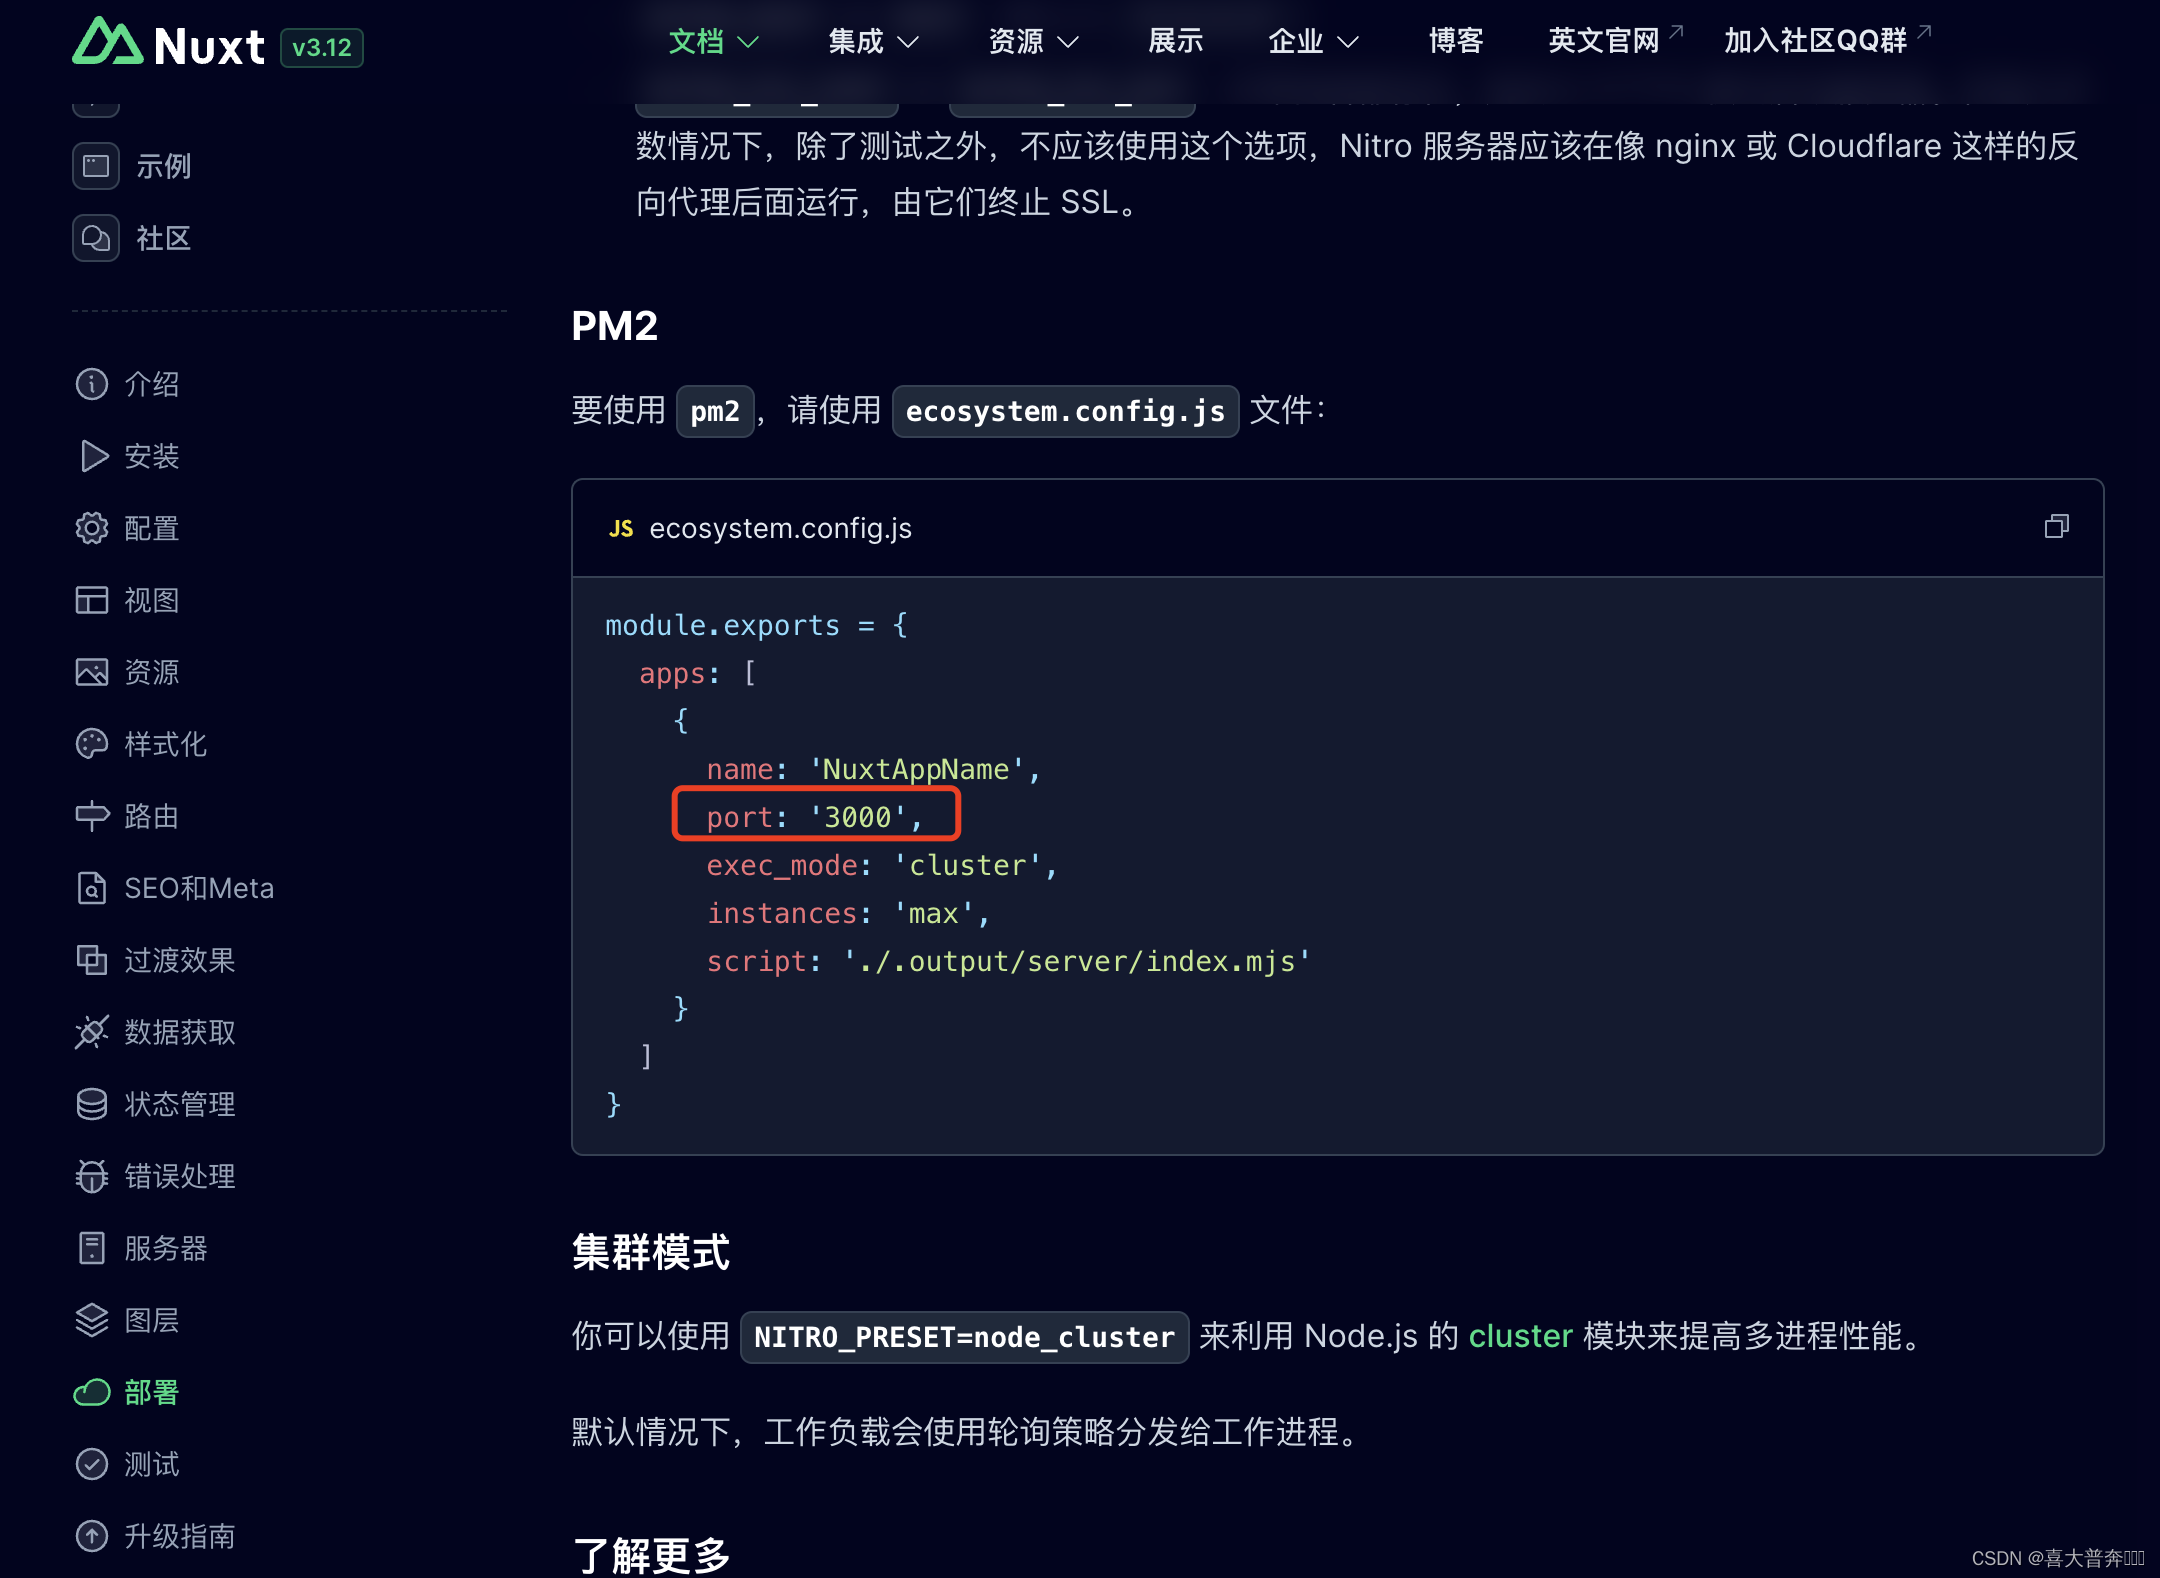The height and width of the screenshot is (1578, 2160).
Task: Click the script path line in code
Action: pyautogui.click(x=1008, y=961)
